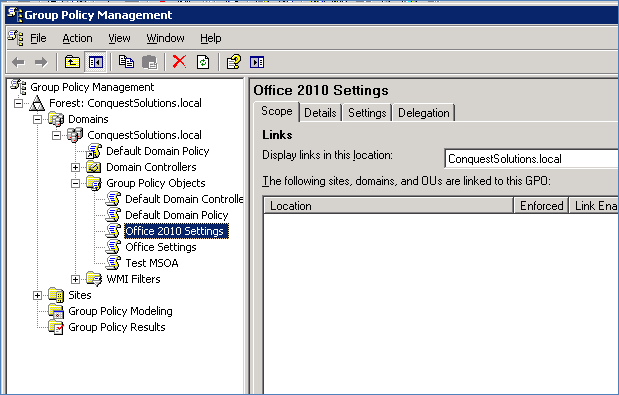Click the Copy toolbar icon

pos(126,62)
